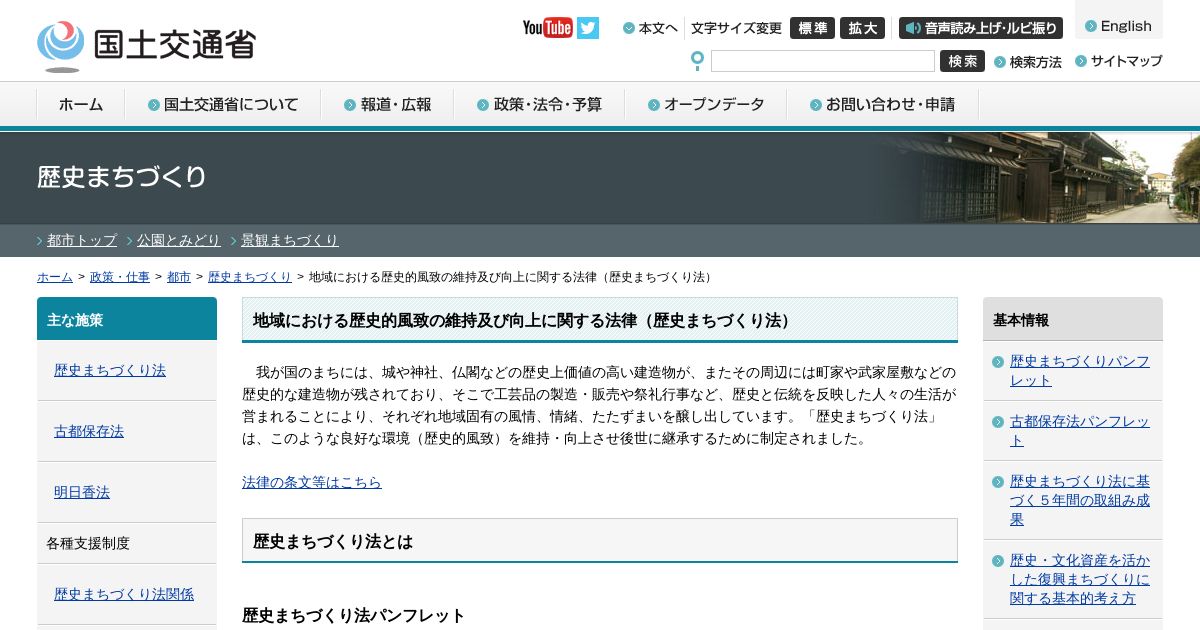Click the 歴史まちづくり法パンフレット subheading
Screen dimensions: 1200x630
pyautogui.click(x=354, y=615)
